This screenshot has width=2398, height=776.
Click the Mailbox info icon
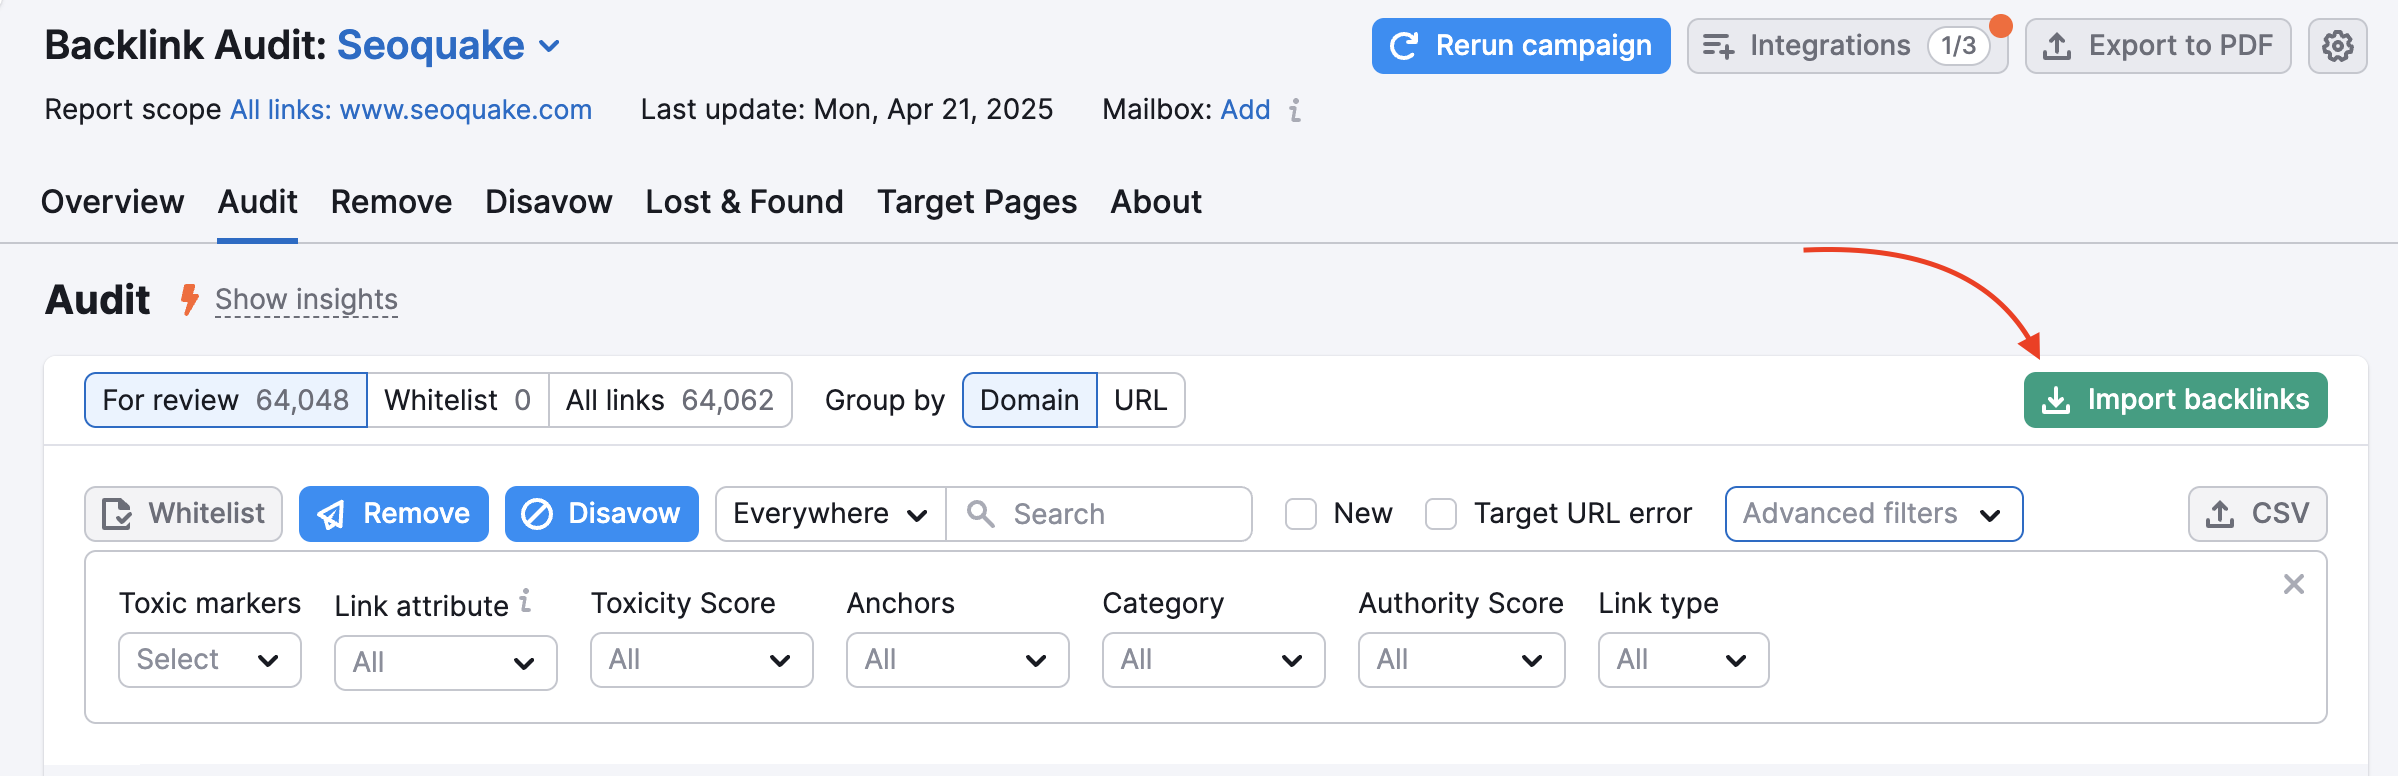point(1295,110)
